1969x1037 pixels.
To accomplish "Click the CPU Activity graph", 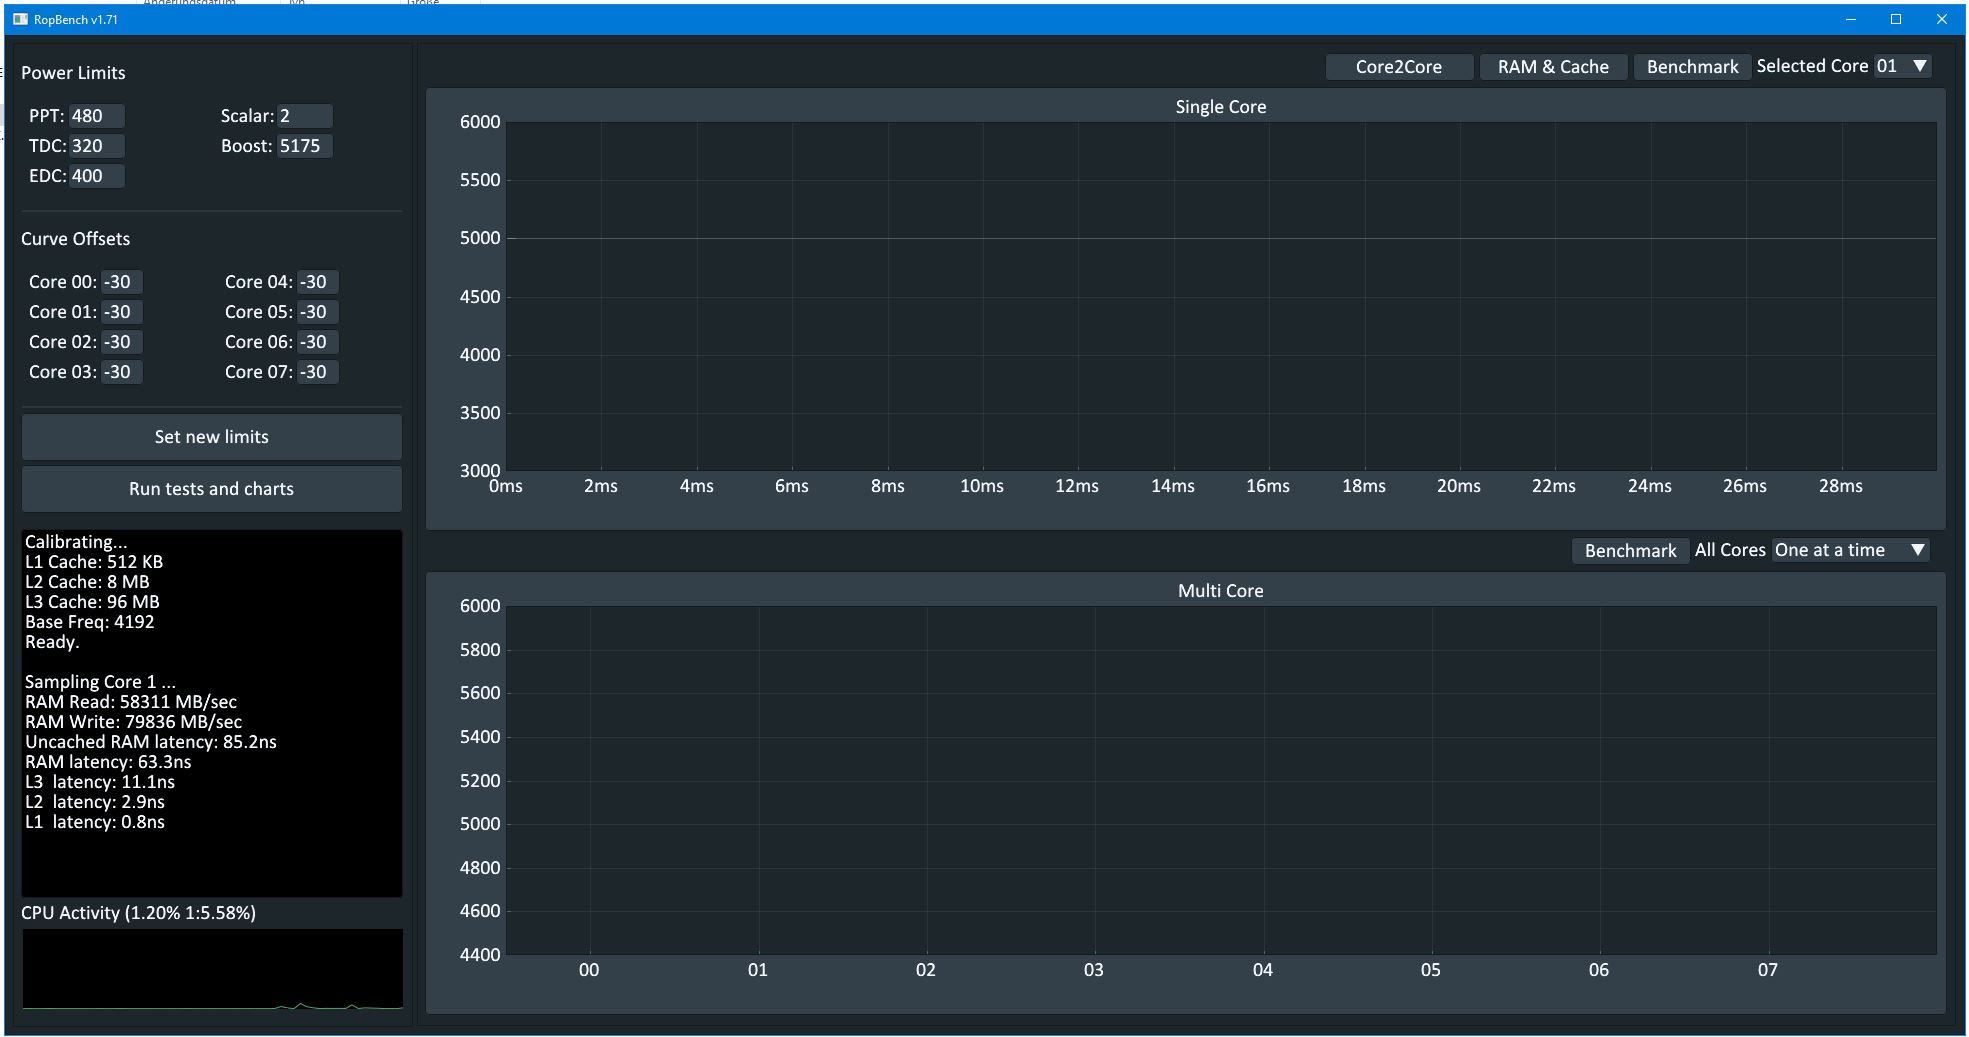I will pos(212,969).
